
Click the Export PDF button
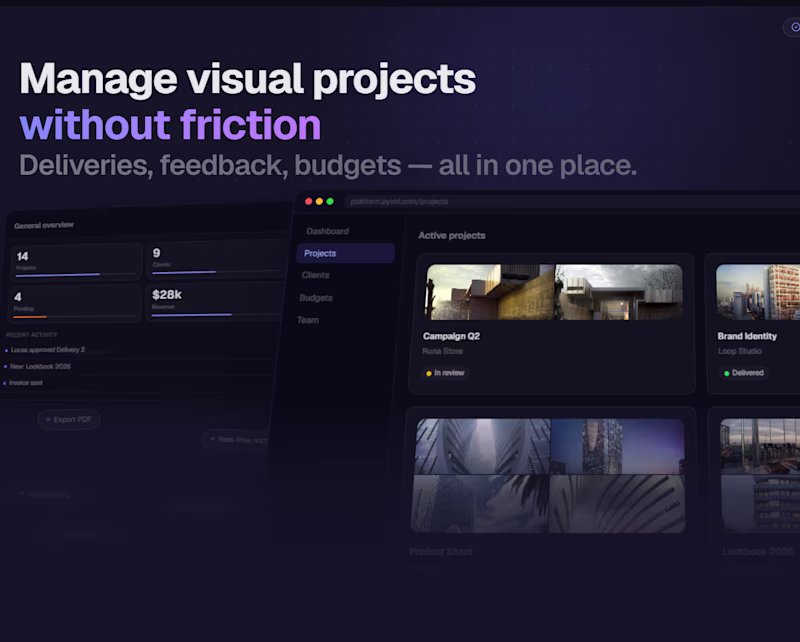click(x=68, y=419)
